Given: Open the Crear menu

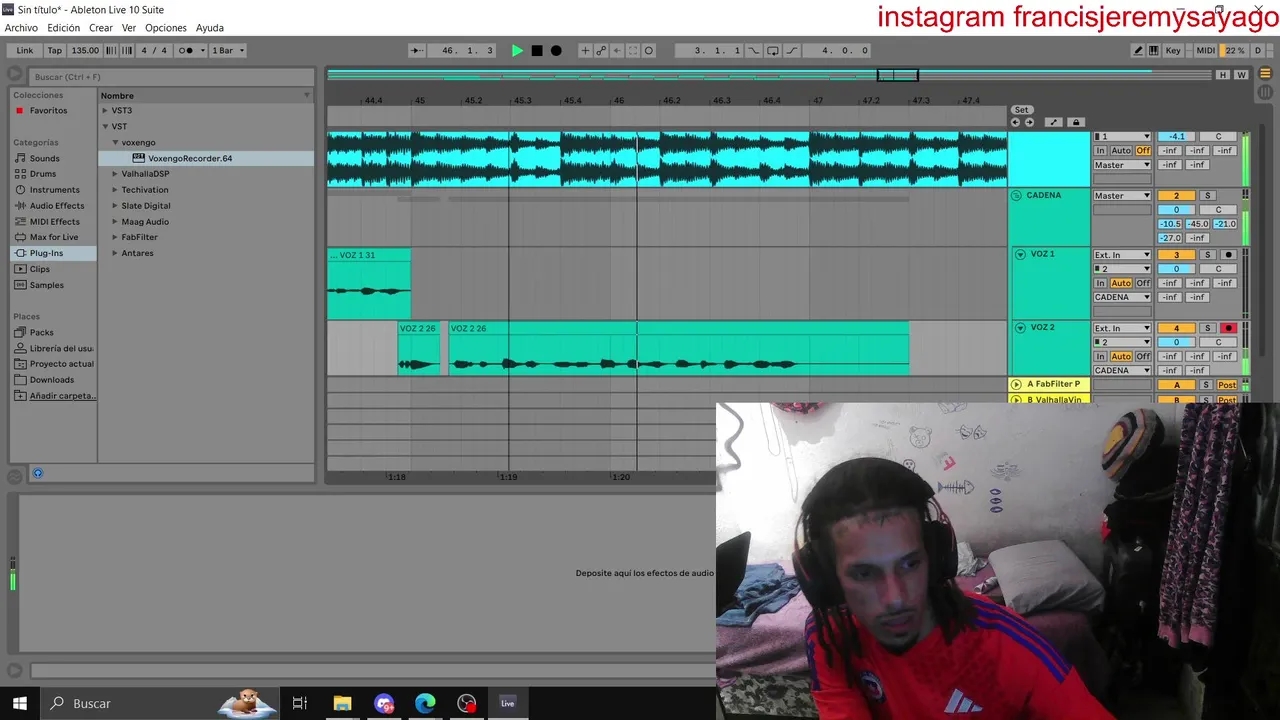Looking at the screenshot, I should [100, 28].
